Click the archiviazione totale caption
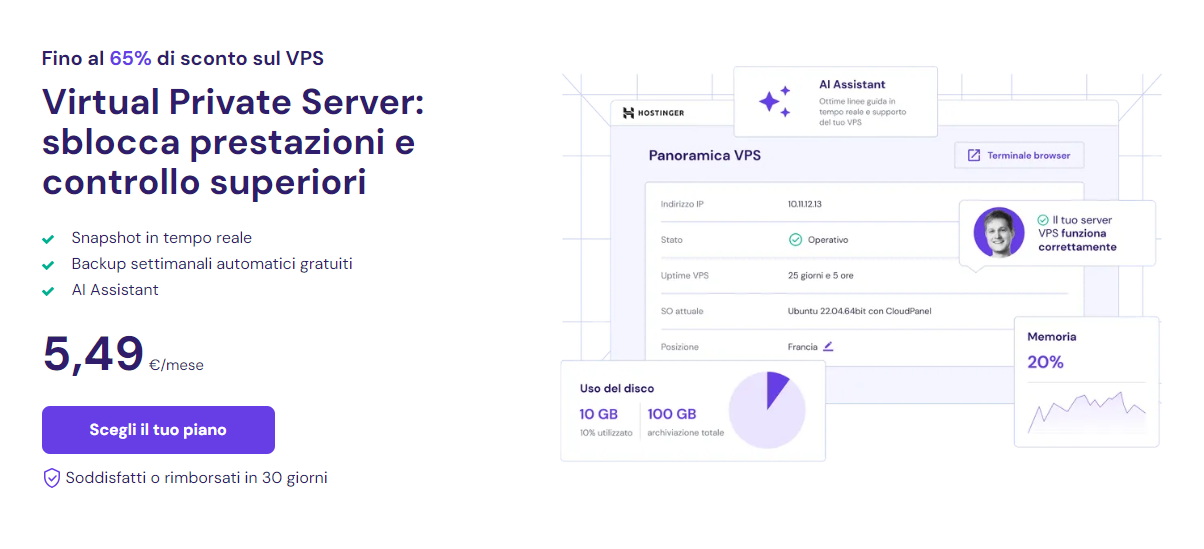This screenshot has width=1204, height=549. (686, 433)
